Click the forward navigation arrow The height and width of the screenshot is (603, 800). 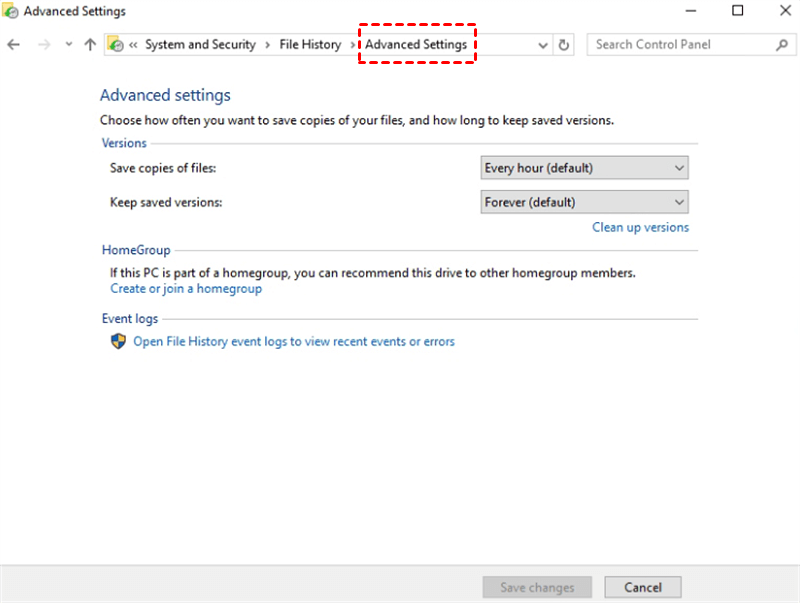click(x=42, y=45)
